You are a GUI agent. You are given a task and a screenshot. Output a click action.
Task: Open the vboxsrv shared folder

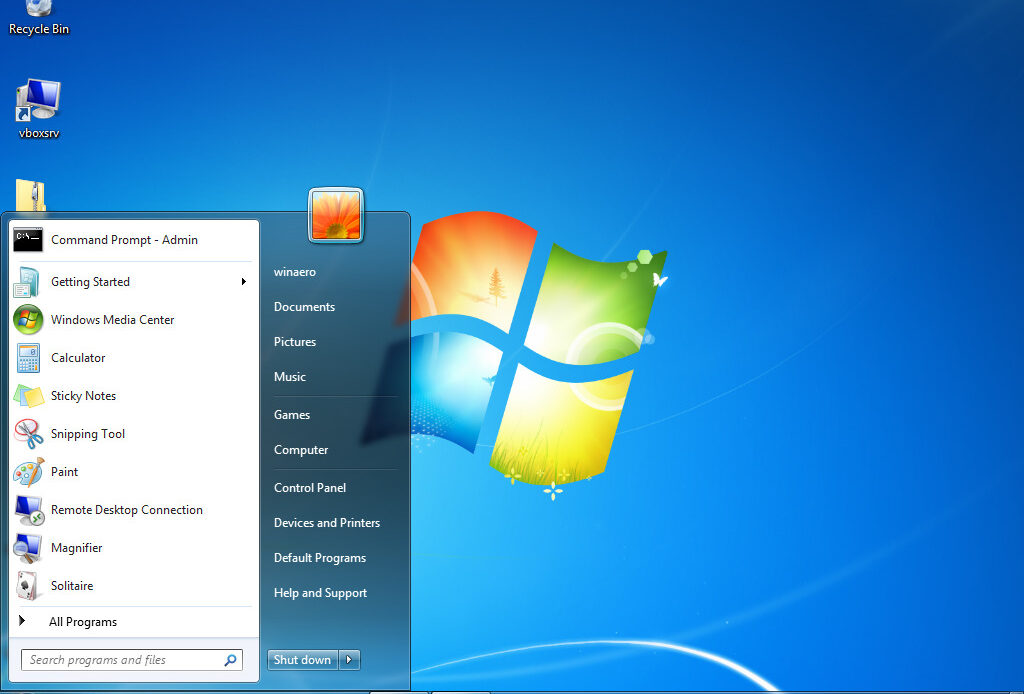click(38, 100)
